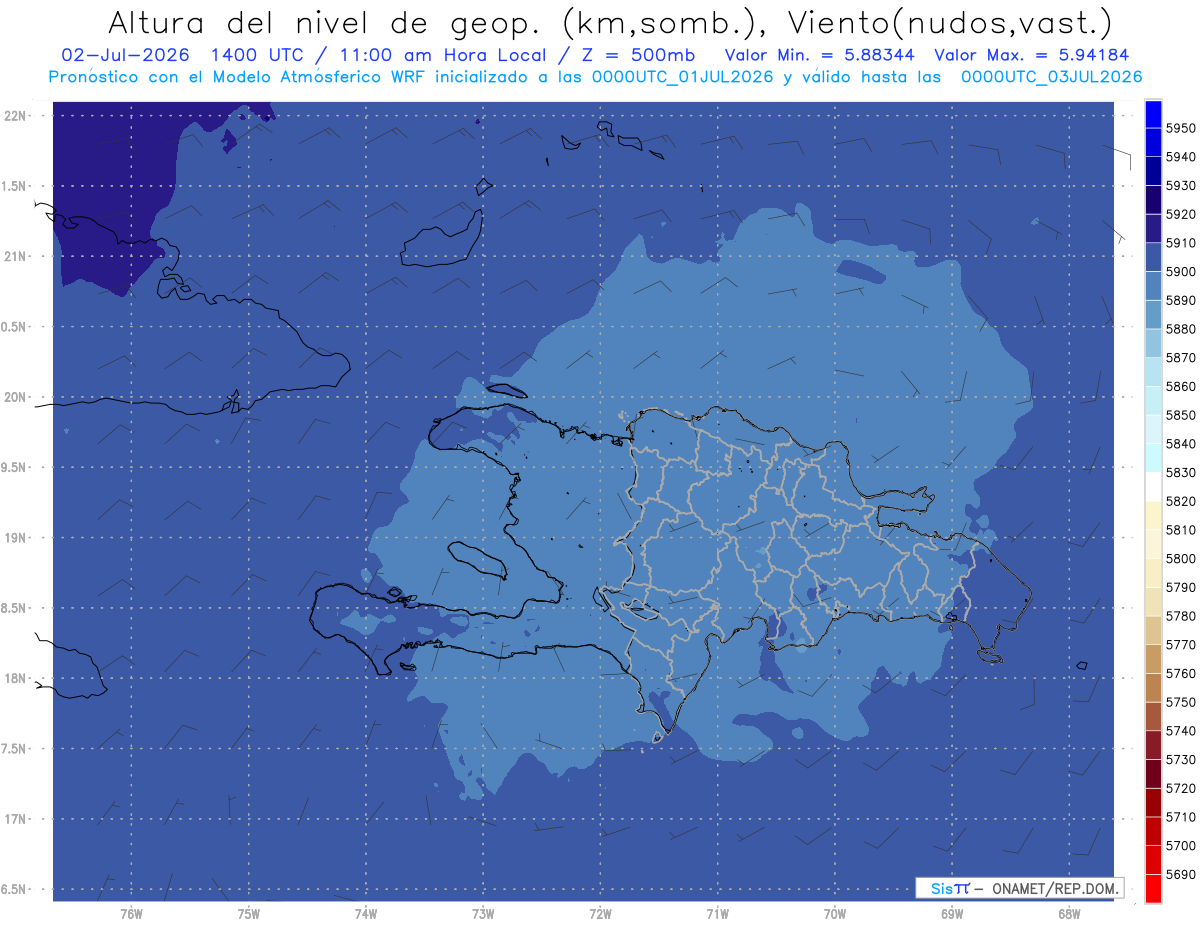Click the colorbar value label 5780
Viewport: 1200px width, 927px height.
click(x=1180, y=616)
